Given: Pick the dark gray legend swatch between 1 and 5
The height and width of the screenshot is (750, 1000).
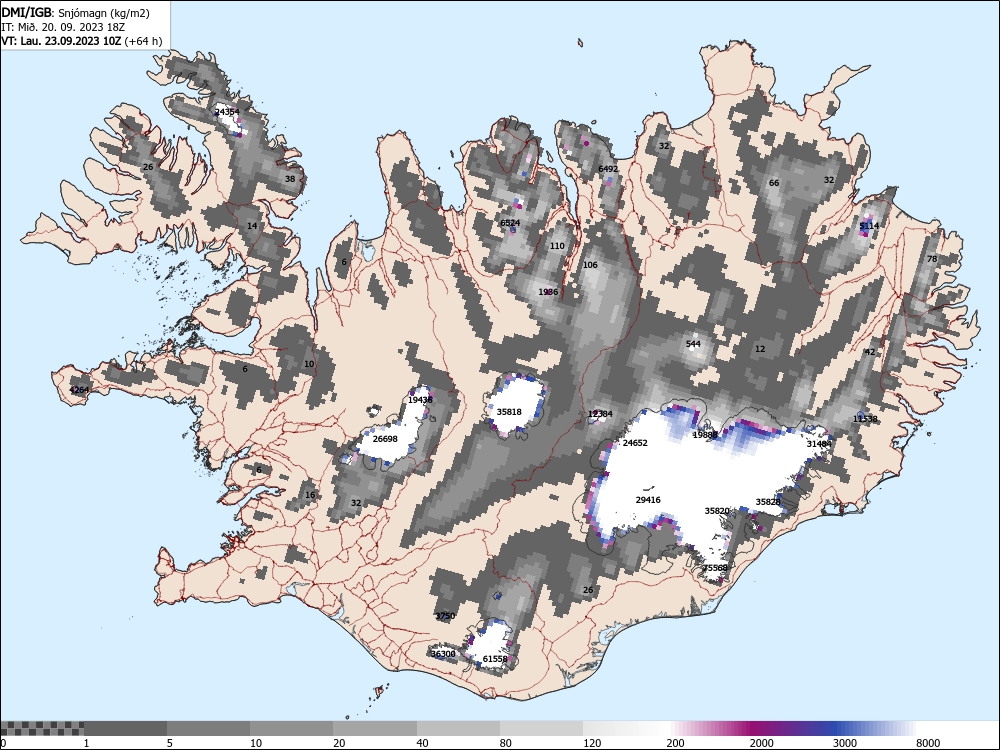Looking at the screenshot, I should [x=125, y=728].
